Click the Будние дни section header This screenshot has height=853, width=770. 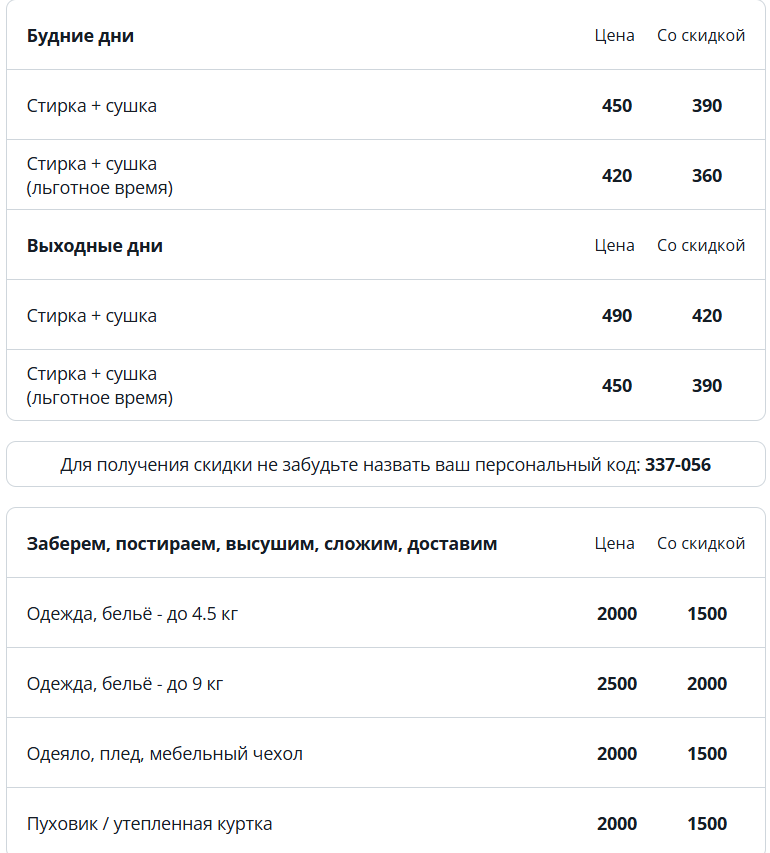coord(80,36)
